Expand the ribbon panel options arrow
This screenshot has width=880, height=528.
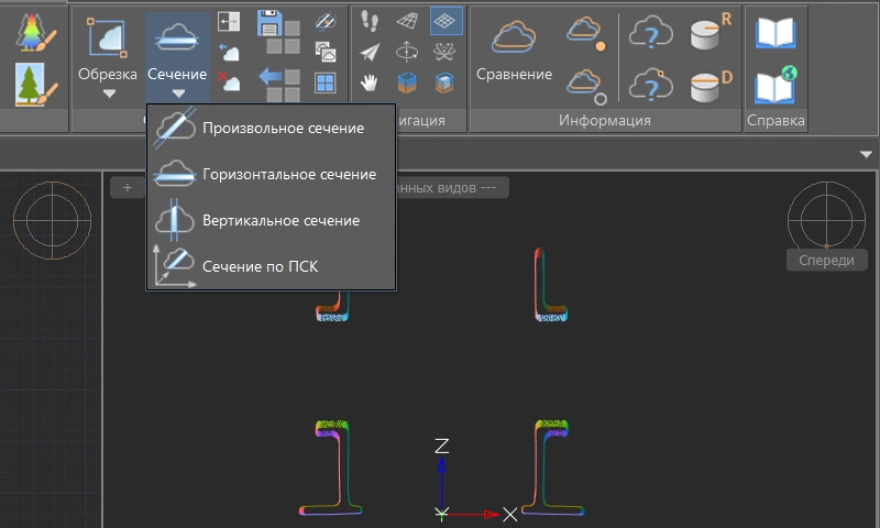(865, 155)
